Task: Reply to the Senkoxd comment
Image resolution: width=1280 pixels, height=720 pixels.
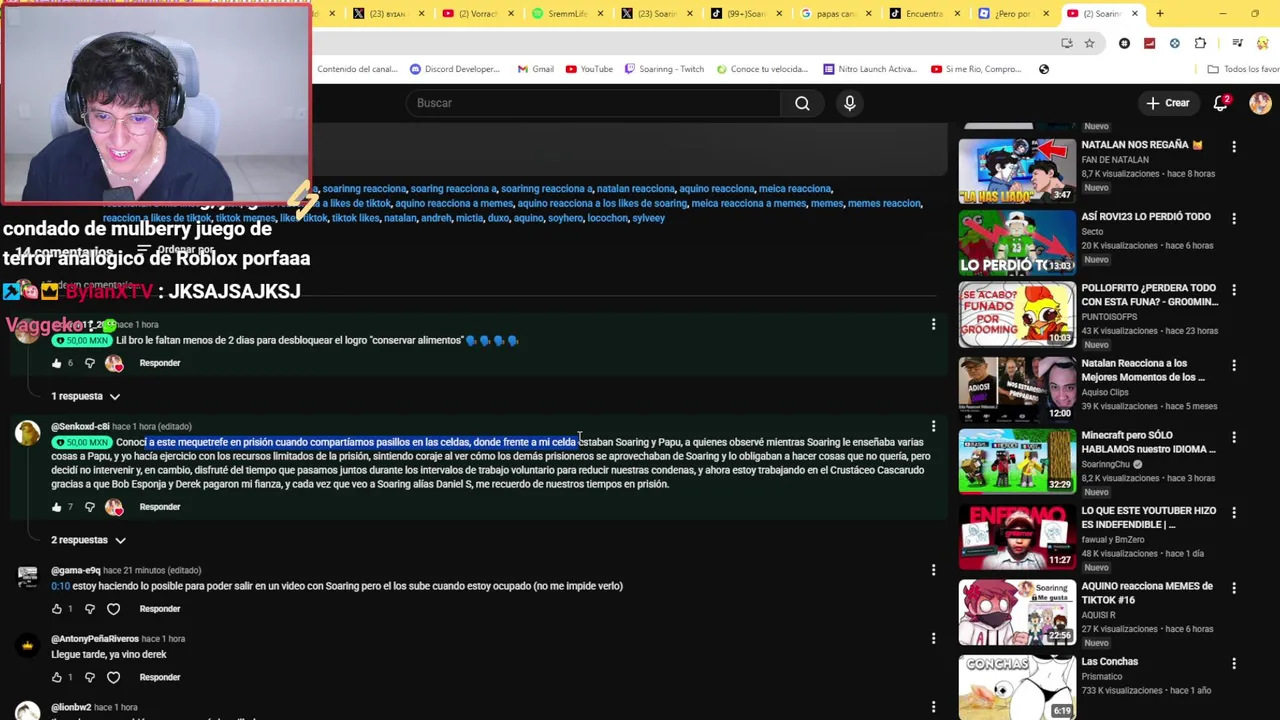Action: [x=160, y=507]
